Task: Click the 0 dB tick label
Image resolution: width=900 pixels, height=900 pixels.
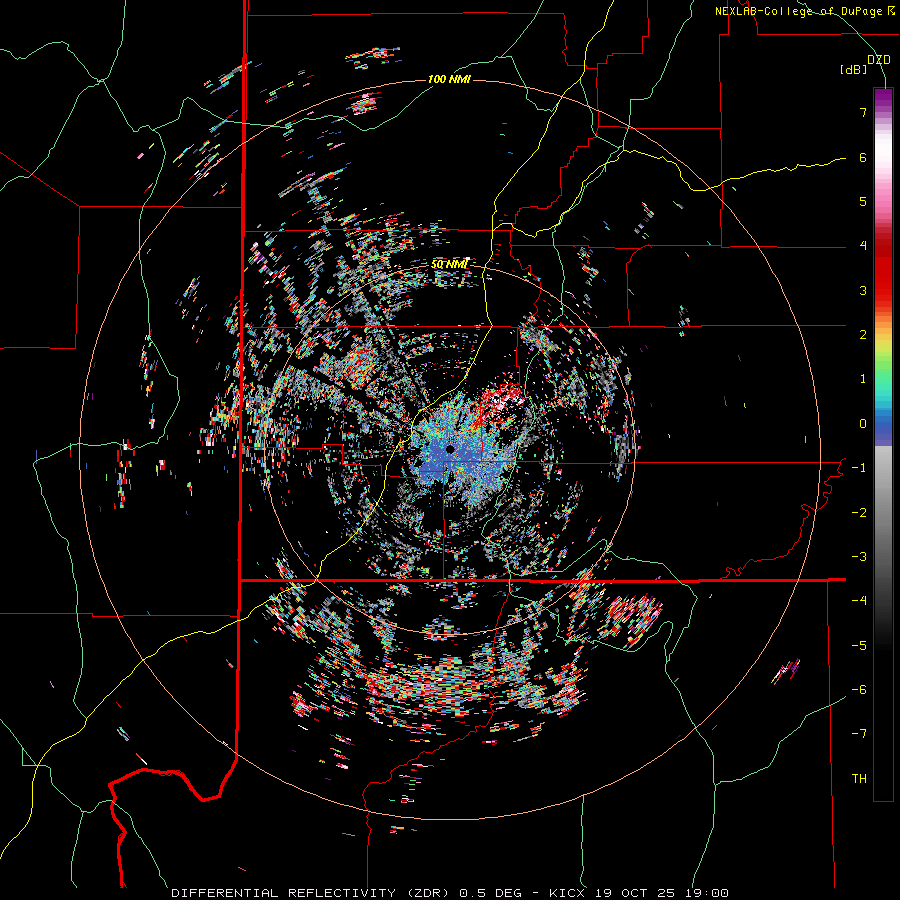Action: [x=863, y=424]
